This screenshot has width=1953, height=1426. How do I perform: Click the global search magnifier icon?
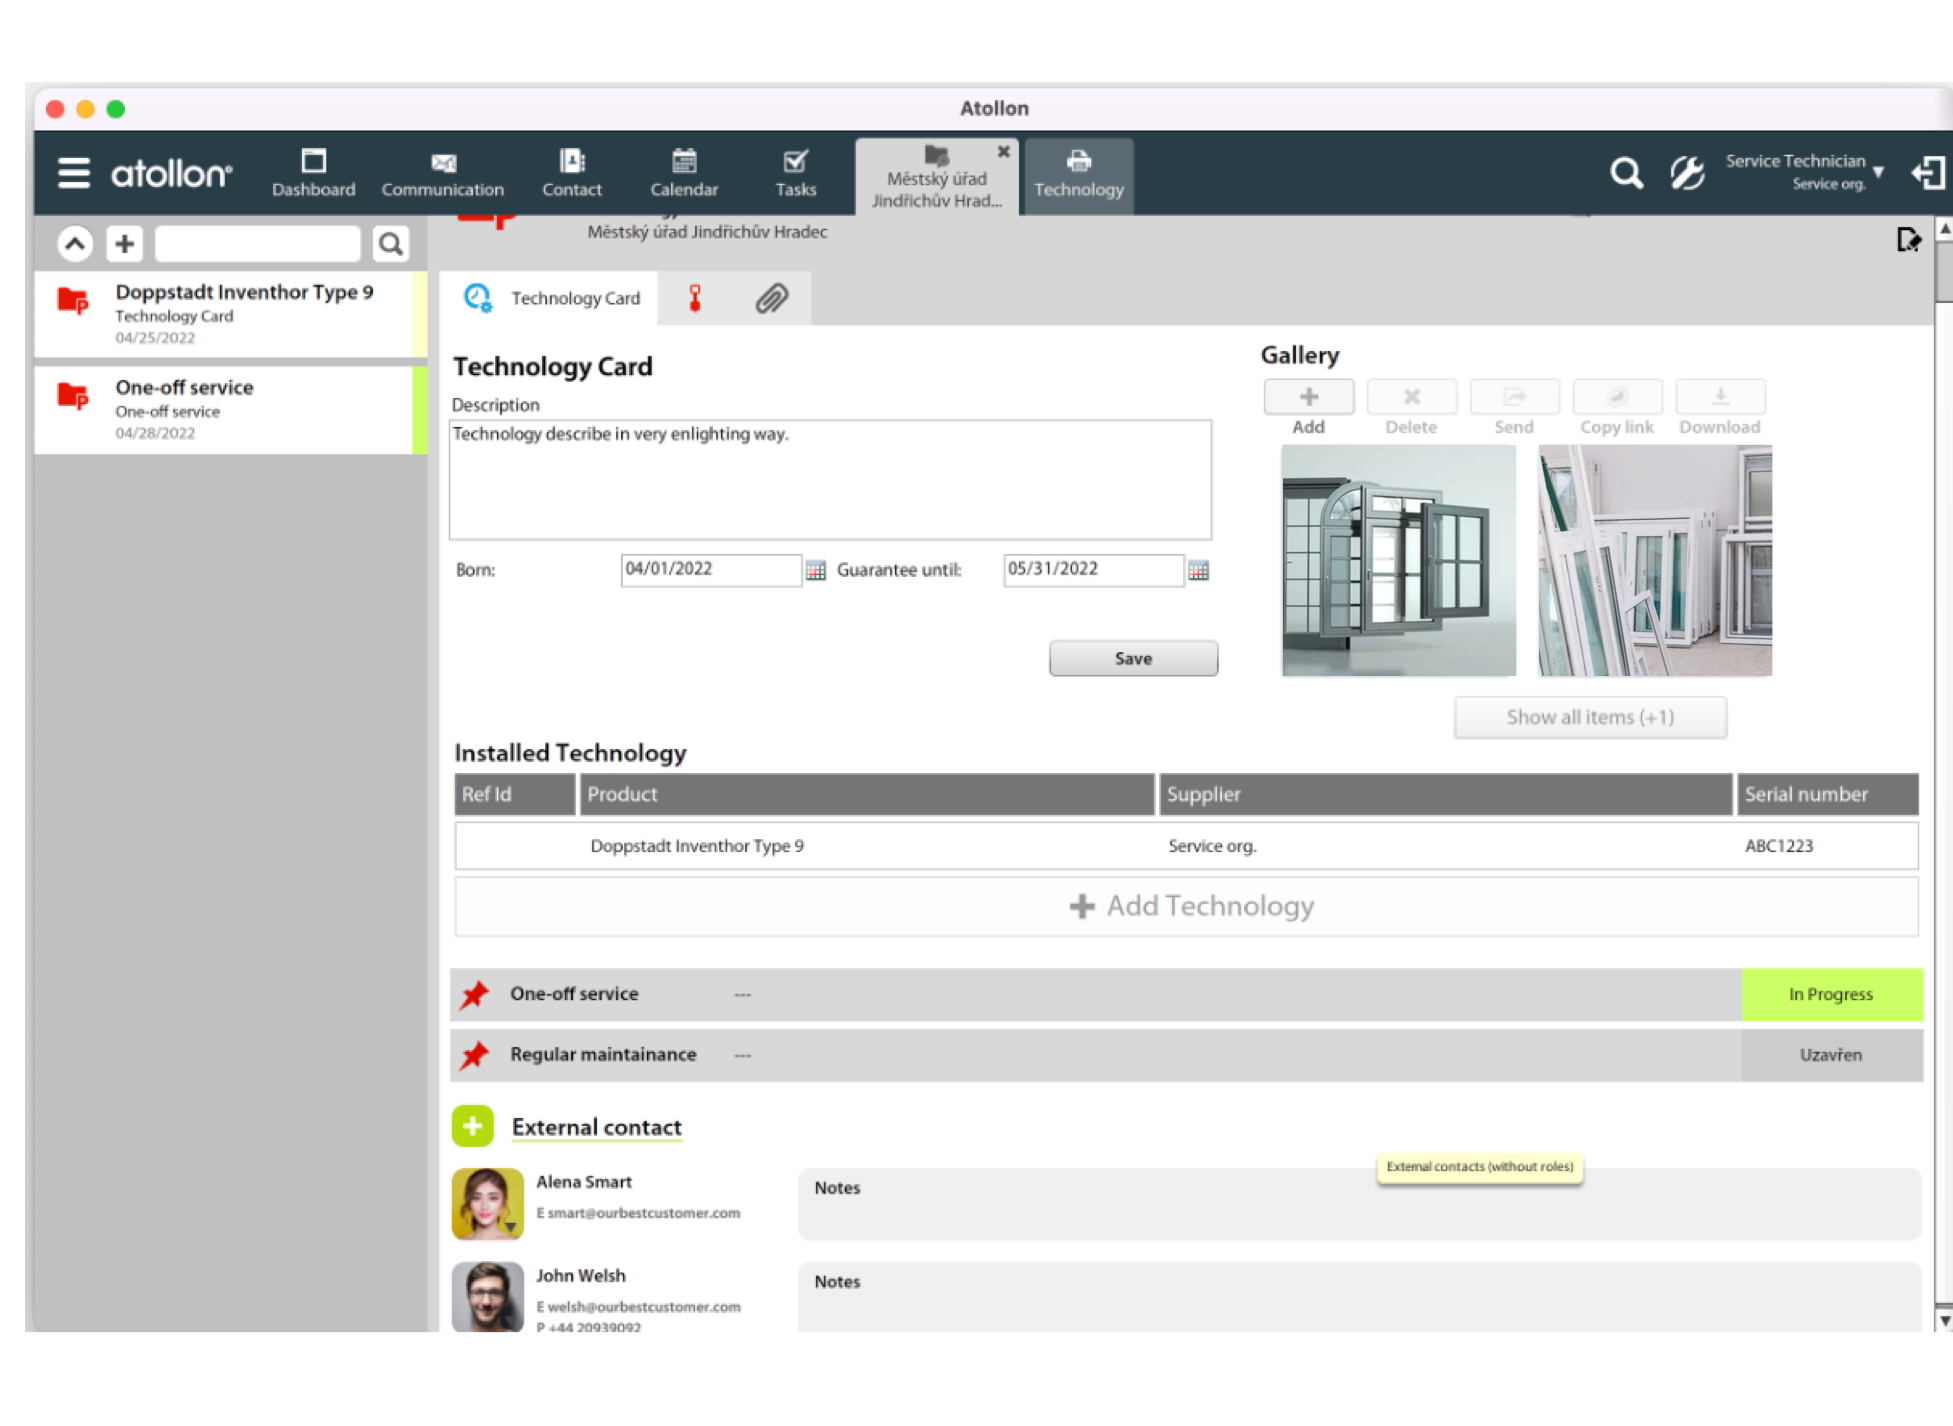1626,173
